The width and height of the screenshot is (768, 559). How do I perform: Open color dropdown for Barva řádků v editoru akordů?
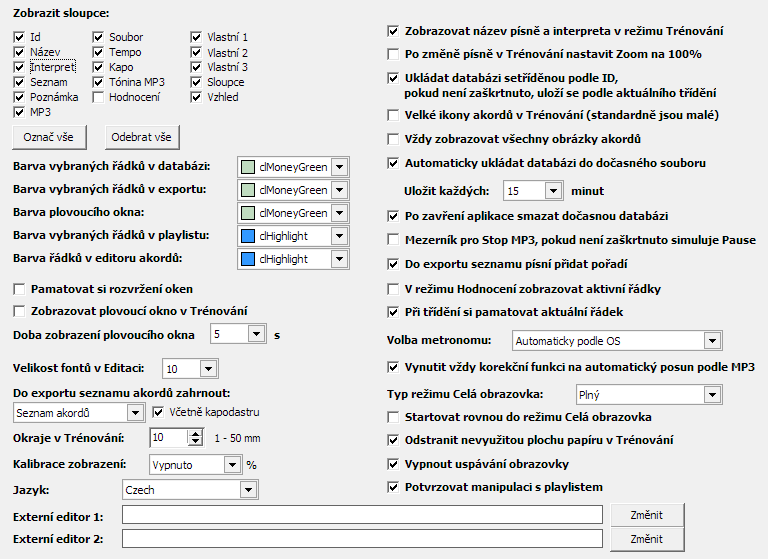coord(339,259)
